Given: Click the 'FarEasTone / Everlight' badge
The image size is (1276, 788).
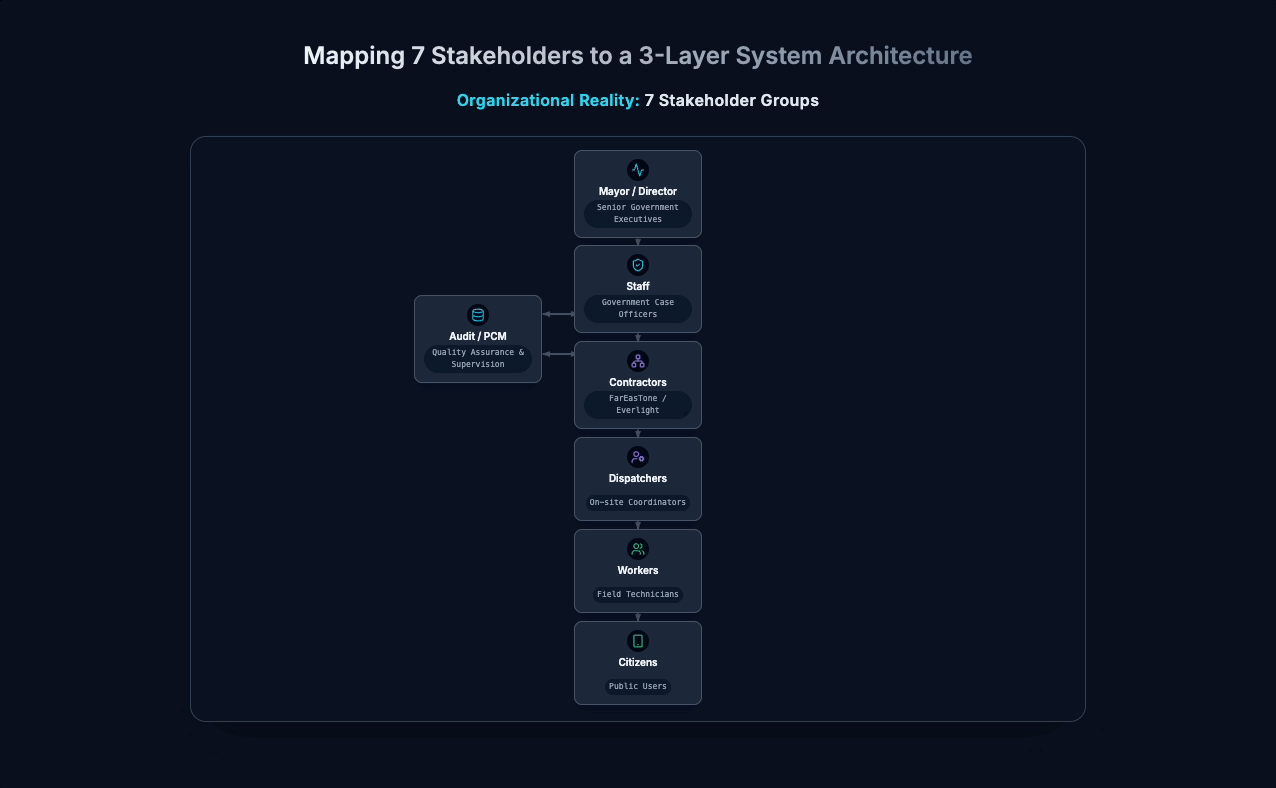Looking at the screenshot, I should (638, 404).
